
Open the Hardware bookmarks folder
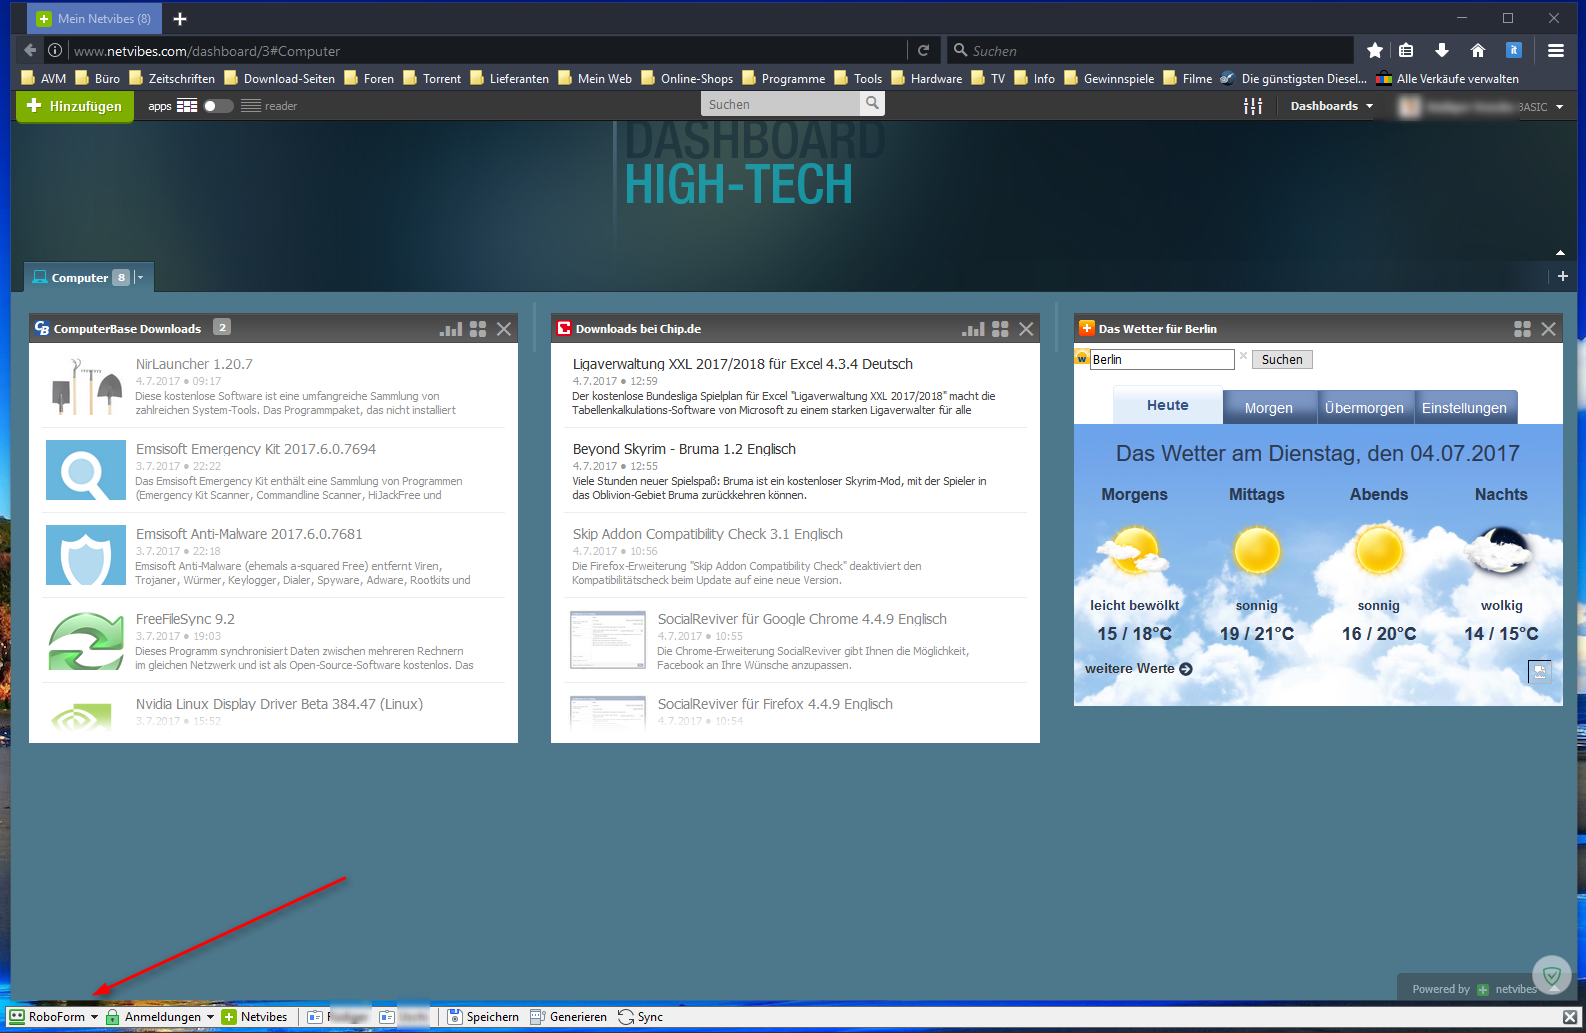coord(927,78)
